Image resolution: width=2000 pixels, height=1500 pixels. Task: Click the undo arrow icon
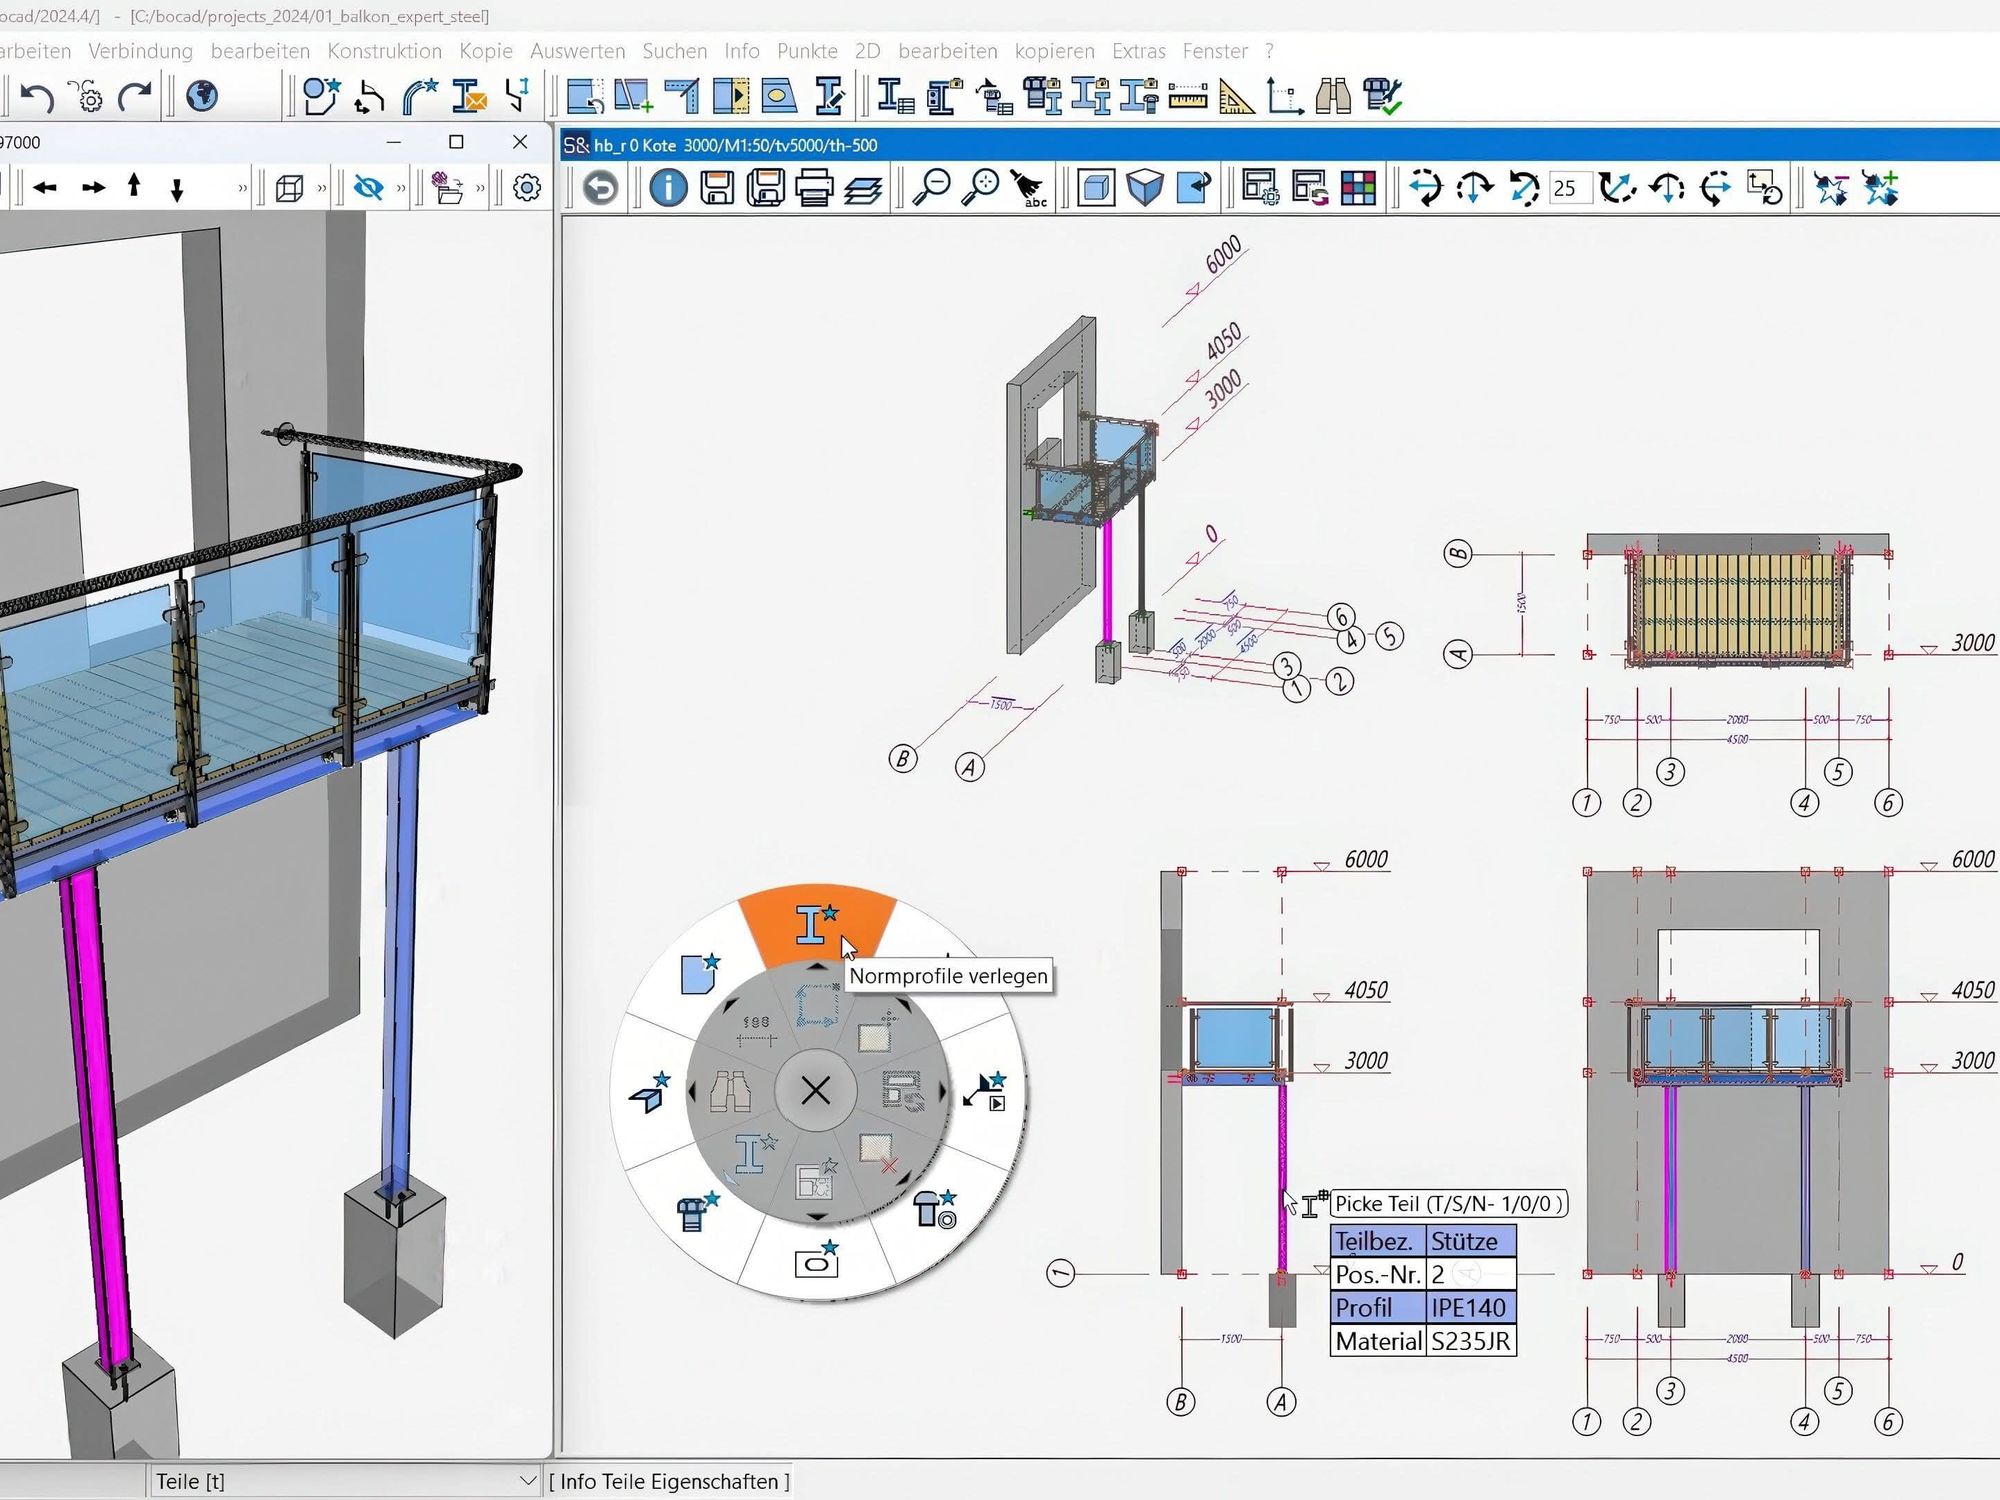tap(37, 97)
